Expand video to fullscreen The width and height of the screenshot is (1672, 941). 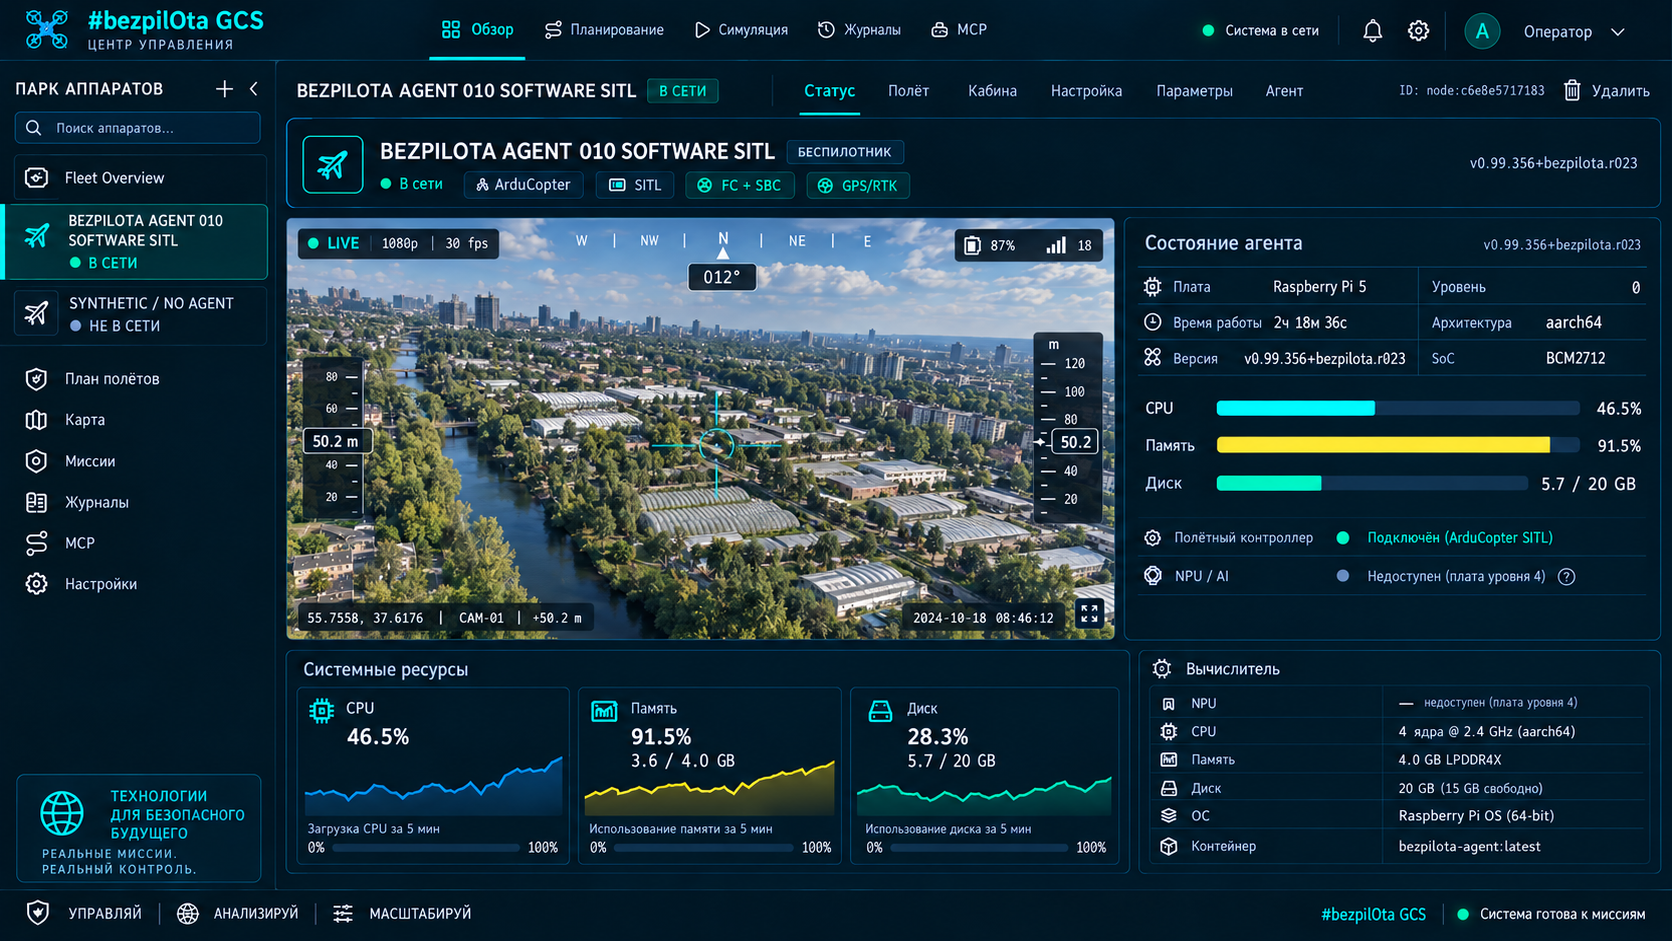tap(1089, 614)
